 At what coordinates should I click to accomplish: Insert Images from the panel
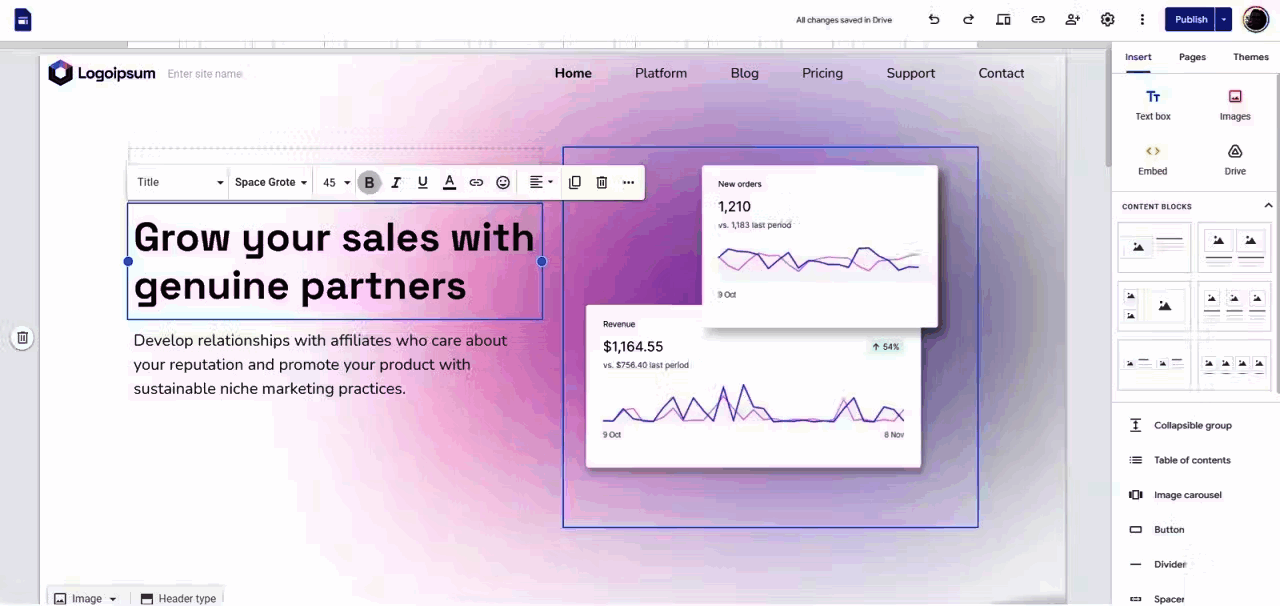1235,105
